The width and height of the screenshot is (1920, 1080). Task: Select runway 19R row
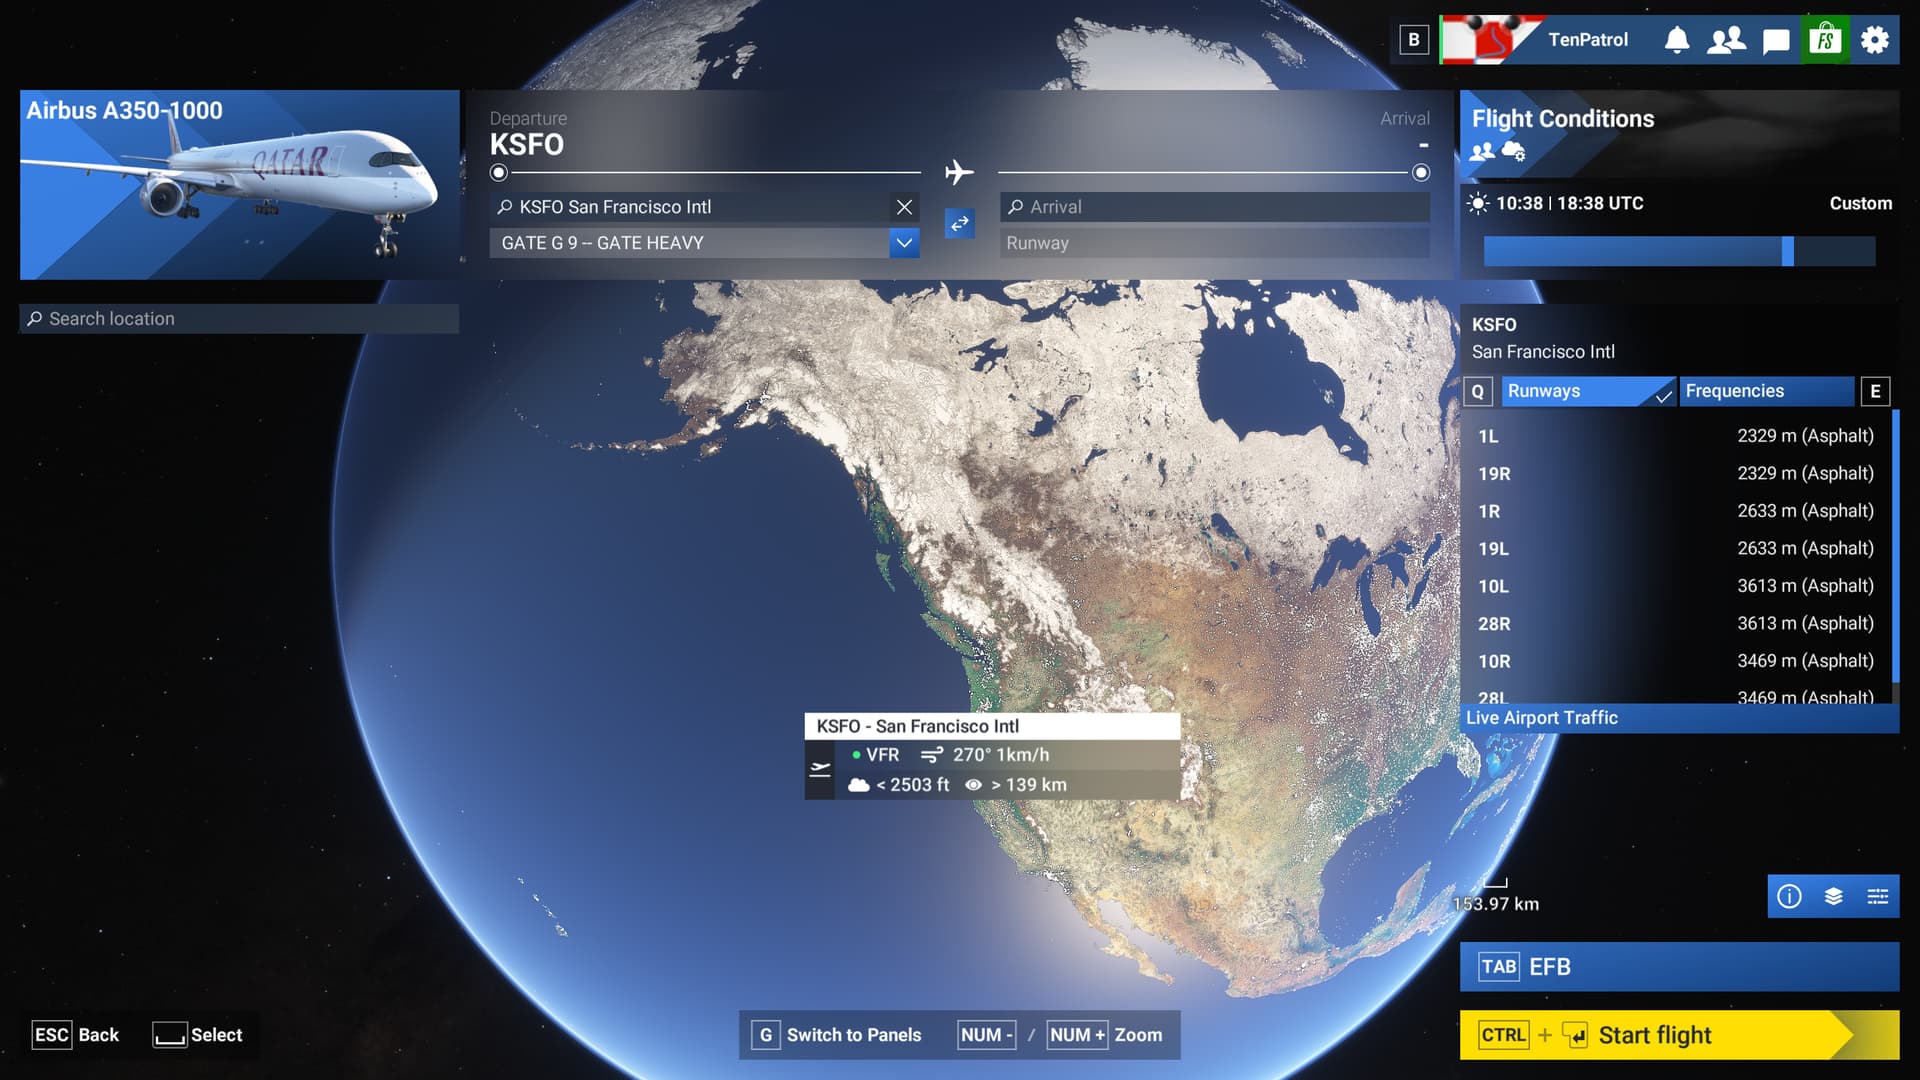click(x=1676, y=473)
